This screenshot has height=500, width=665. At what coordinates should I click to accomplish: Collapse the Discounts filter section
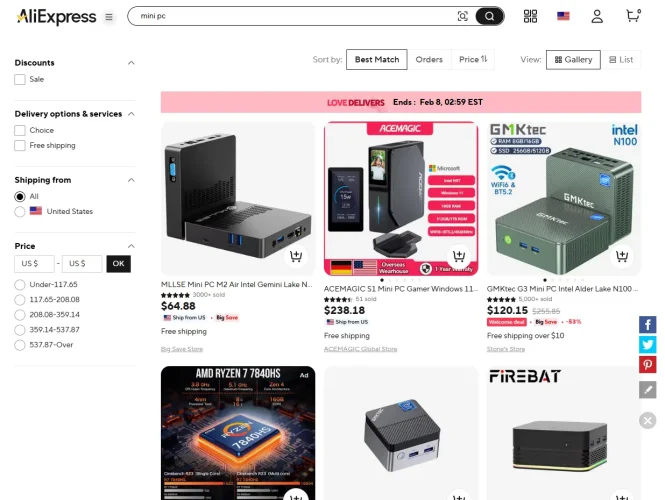pos(131,63)
